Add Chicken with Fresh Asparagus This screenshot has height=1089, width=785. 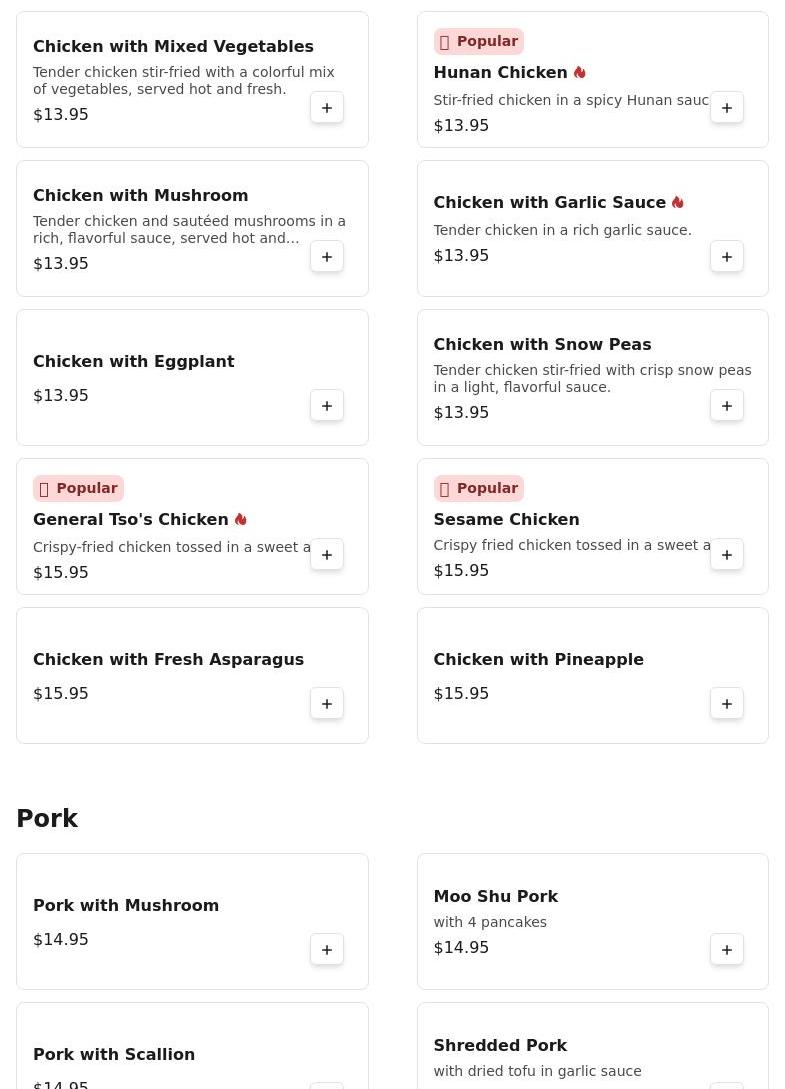pyautogui.click(x=327, y=704)
